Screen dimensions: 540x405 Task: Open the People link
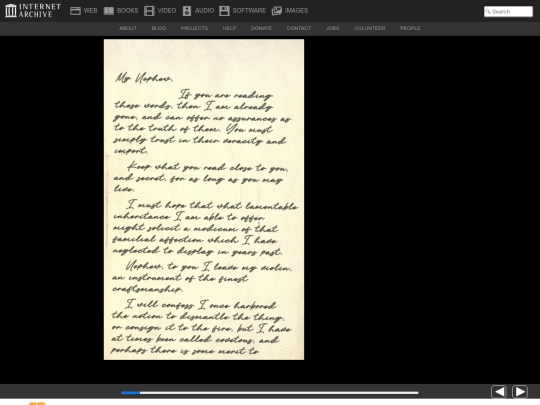point(410,28)
